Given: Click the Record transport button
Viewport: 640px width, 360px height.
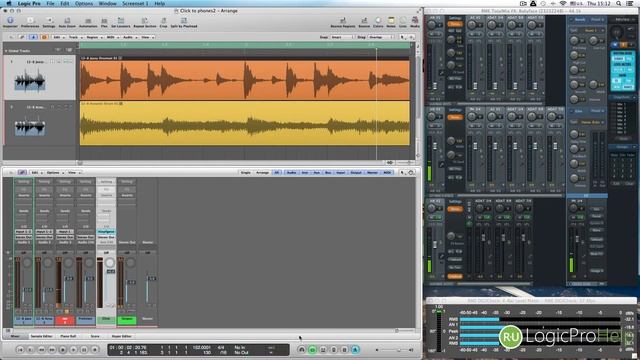Looking at the screenshot, I should tap(94, 350).
